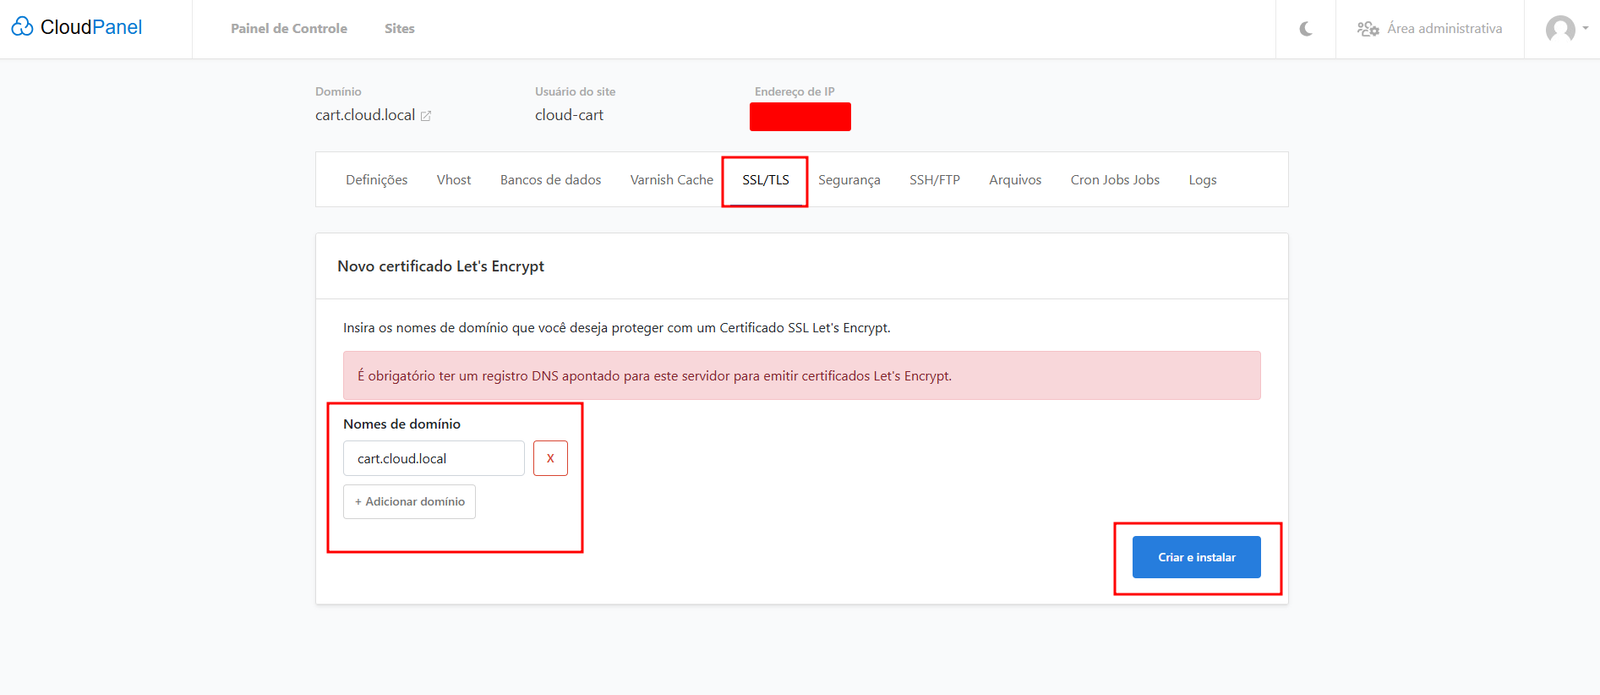
Task: Click the user avatar icon
Action: (1559, 29)
